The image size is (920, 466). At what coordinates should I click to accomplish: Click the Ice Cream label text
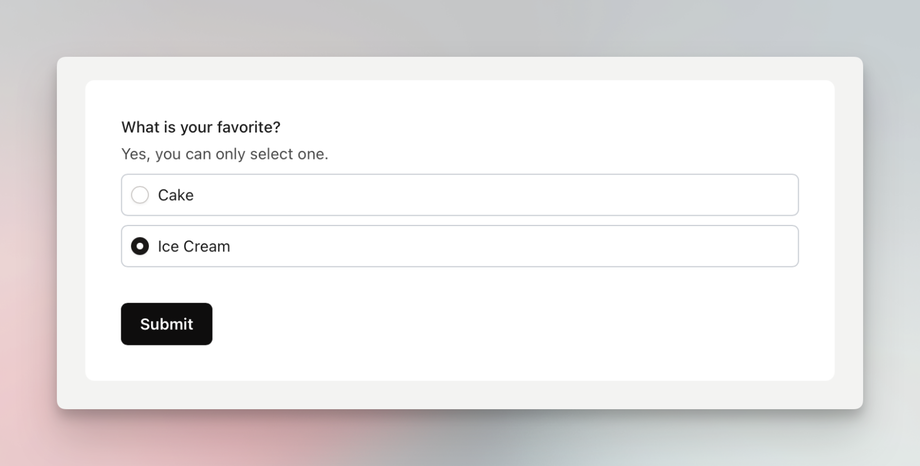[x=194, y=246]
